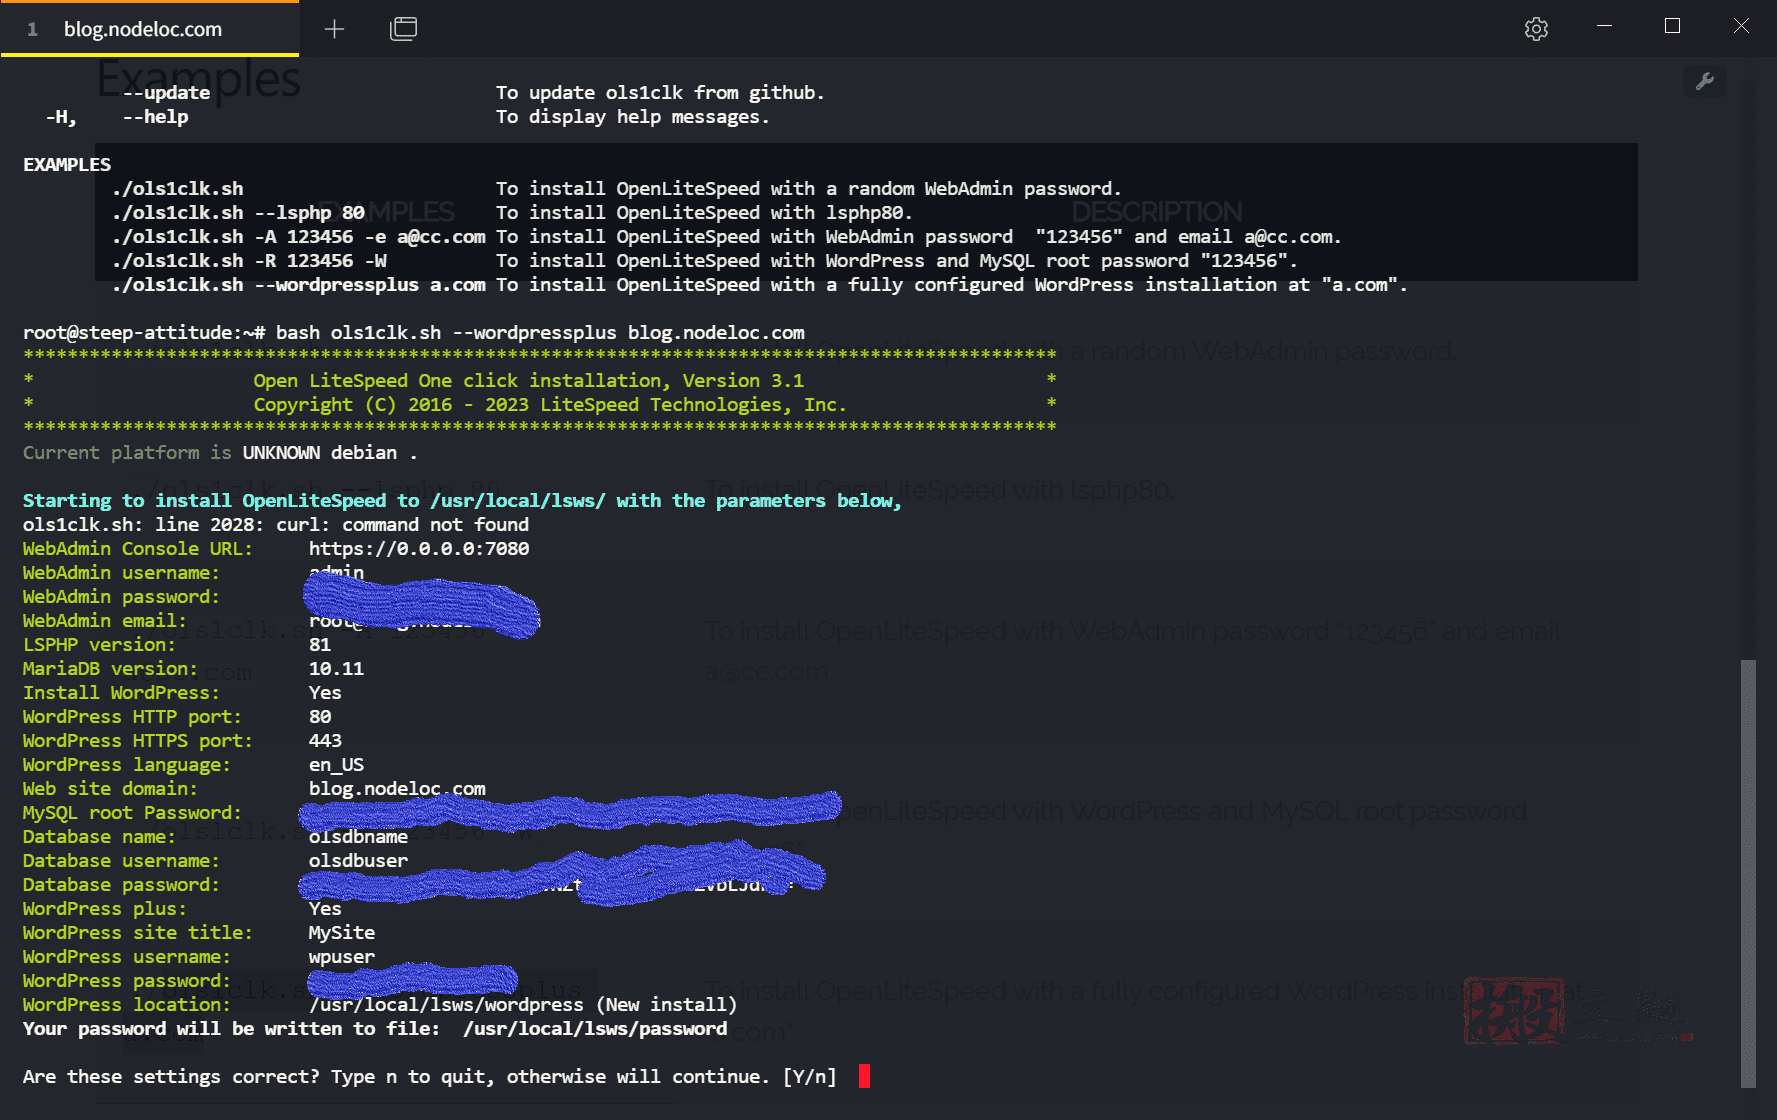Image resolution: width=1777 pixels, height=1120 pixels.
Task: Click the "Open LiteSpeed One click installation" banner line
Action: (x=528, y=380)
